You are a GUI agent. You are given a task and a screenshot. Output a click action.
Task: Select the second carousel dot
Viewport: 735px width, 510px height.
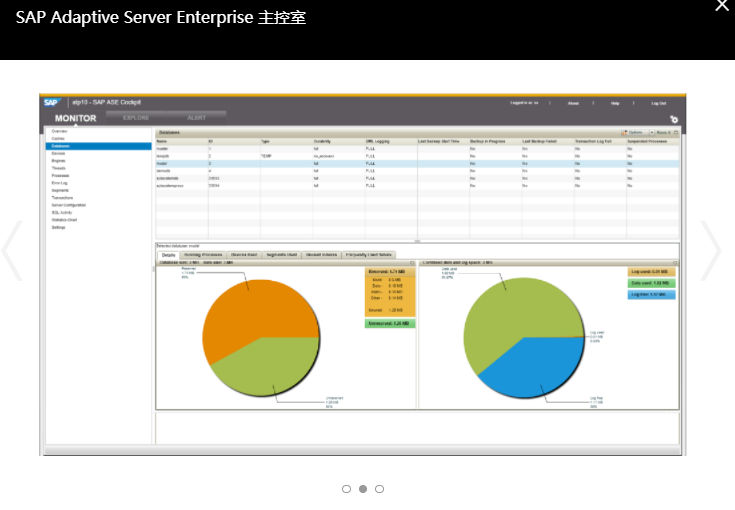coord(363,489)
